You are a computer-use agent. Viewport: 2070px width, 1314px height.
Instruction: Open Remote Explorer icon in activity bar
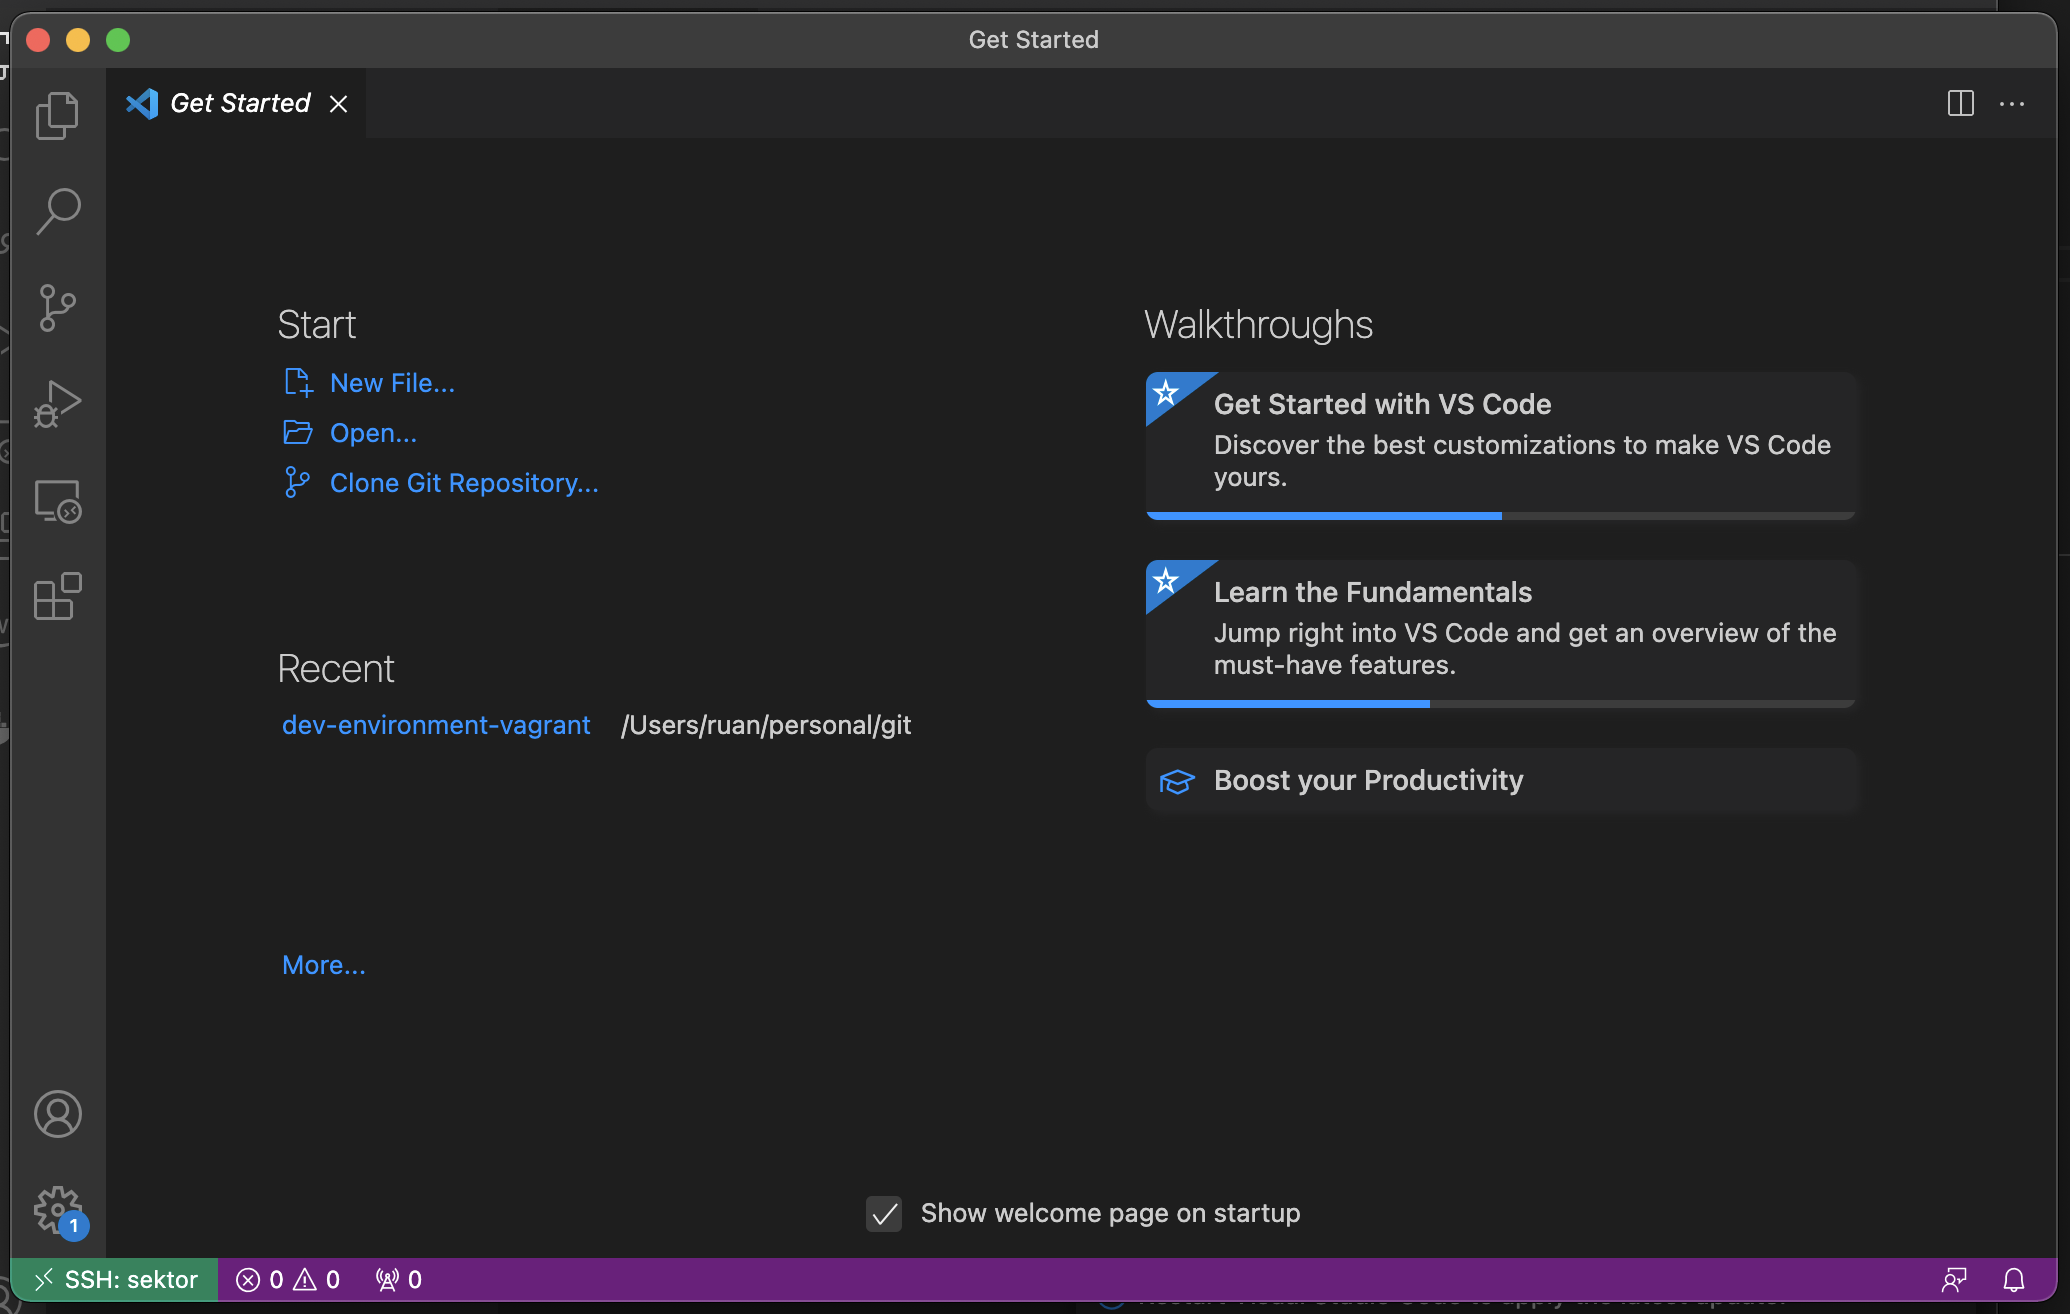pyautogui.click(x=57, y=501)
